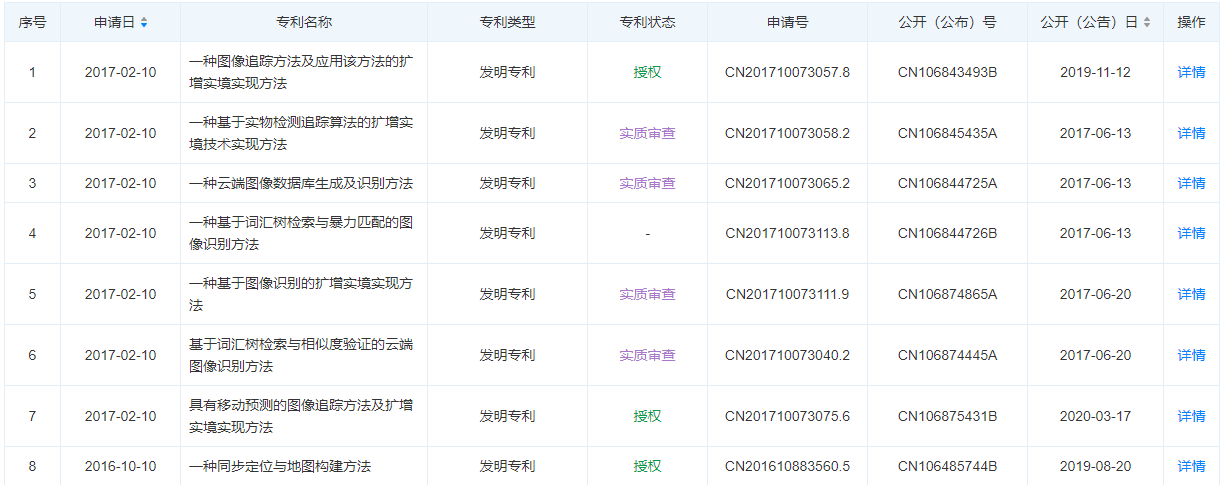Open 详情 for CN201710073057.8
Viewport: 1222px width, 485px height.
1191,72
